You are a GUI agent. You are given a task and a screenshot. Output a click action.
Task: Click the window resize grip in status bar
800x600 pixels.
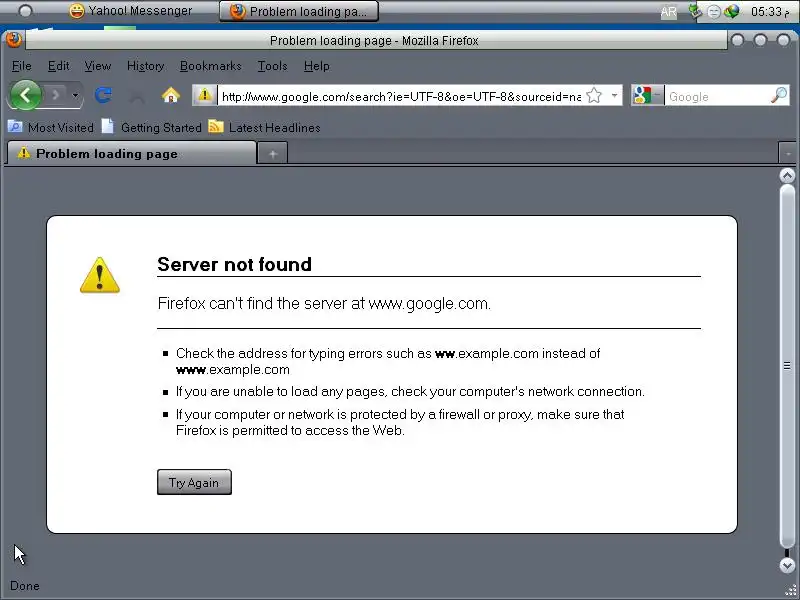click(790, 590)
